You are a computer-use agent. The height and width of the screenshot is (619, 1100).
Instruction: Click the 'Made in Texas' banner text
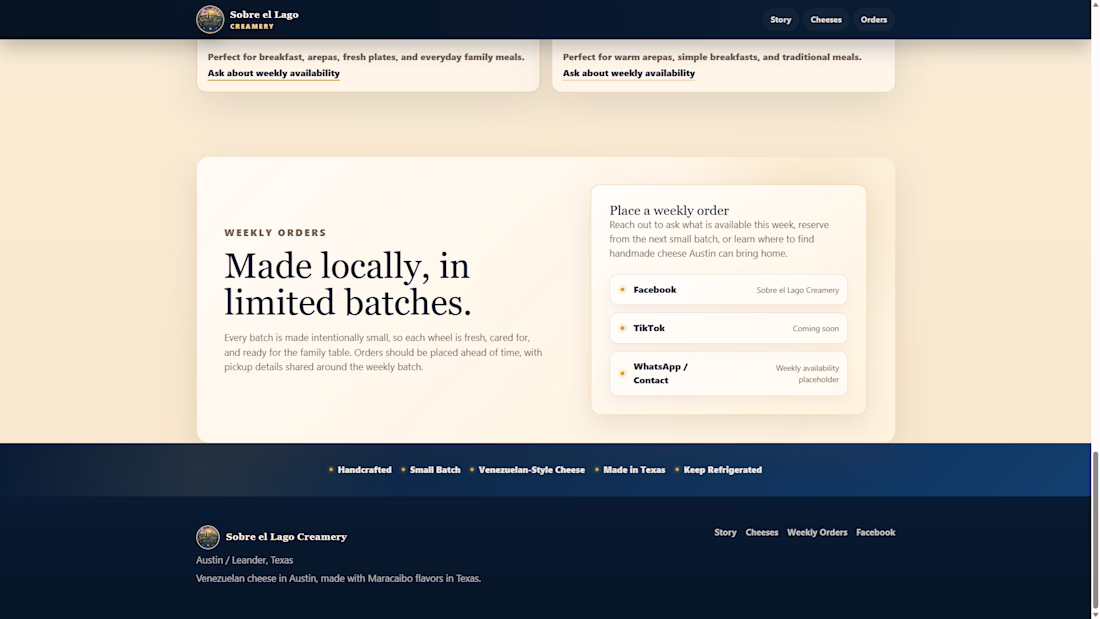pos(634,470)
